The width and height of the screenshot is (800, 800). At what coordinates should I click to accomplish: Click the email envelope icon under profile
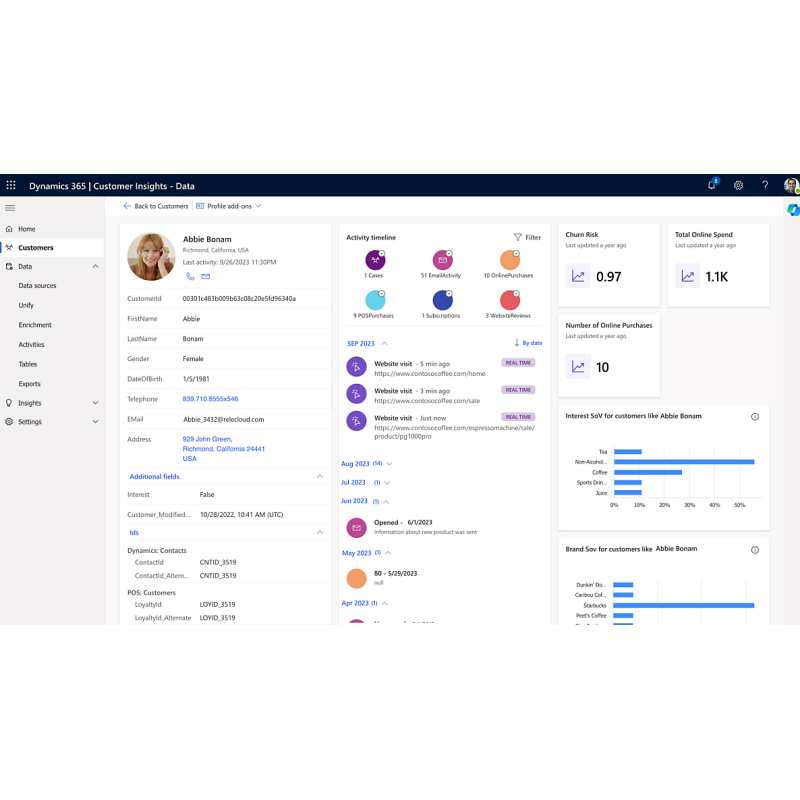(206, 276)
